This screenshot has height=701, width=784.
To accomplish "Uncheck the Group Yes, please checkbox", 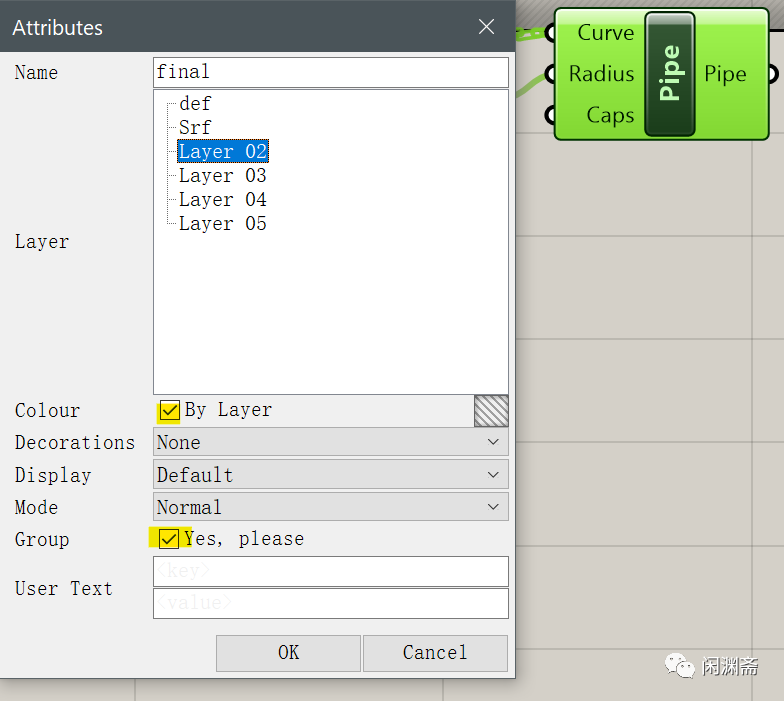I will pyautogui.click(x=168, y=539).
